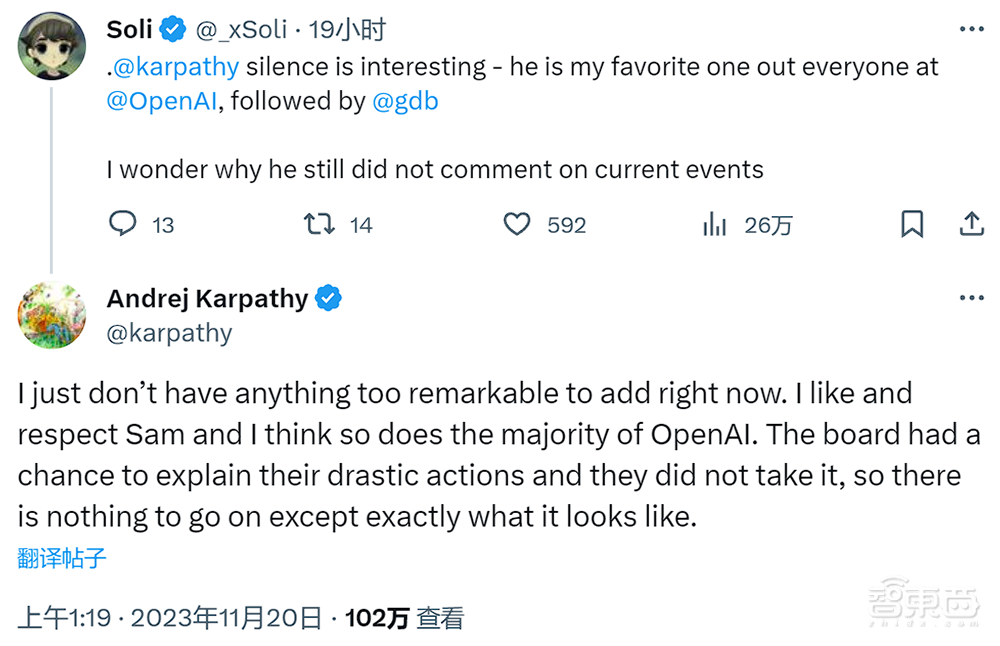1000x646 pixels.
Task: Open Soli's profile avatar
Action: point(52,46)
